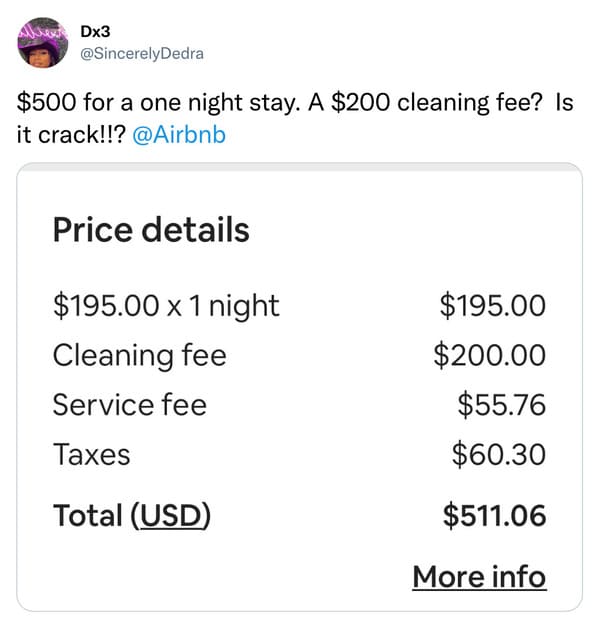Click the Total label text
This screenshot has height=628, width=599.
pyautogui.click(x=88, y=515)
